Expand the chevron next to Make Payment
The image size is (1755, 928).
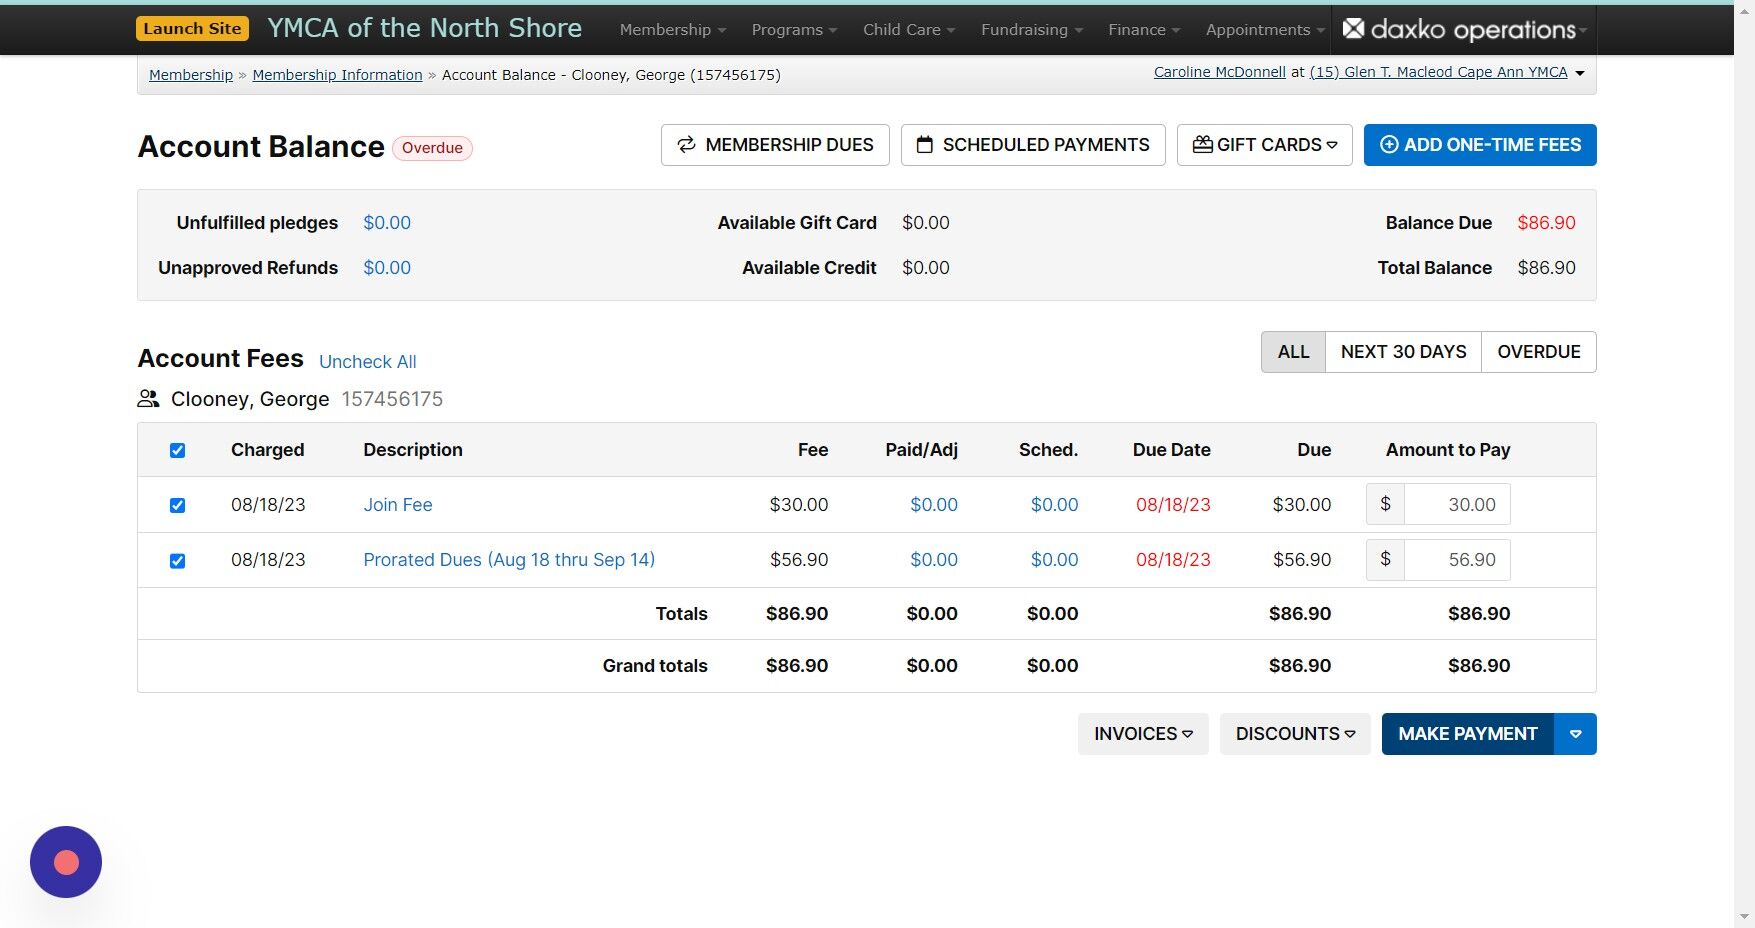(x=1574, y=733)
